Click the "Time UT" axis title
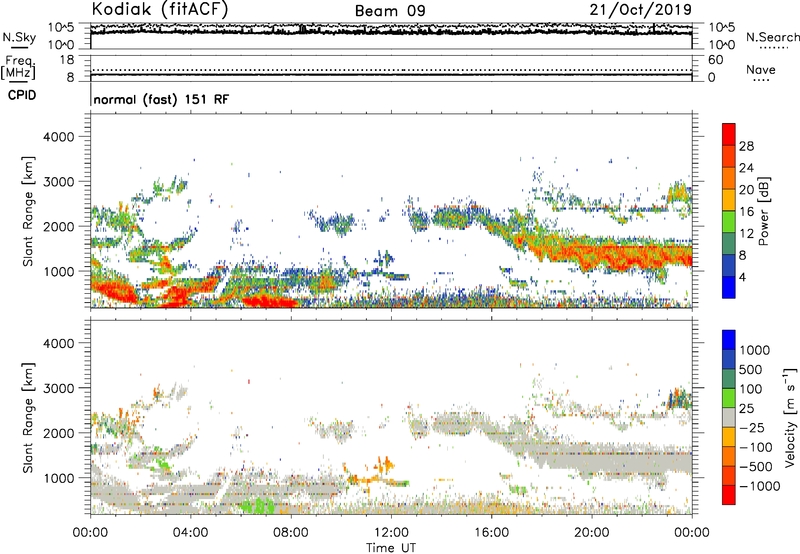This screenshot has height=554, width=800. click(391, 548)
